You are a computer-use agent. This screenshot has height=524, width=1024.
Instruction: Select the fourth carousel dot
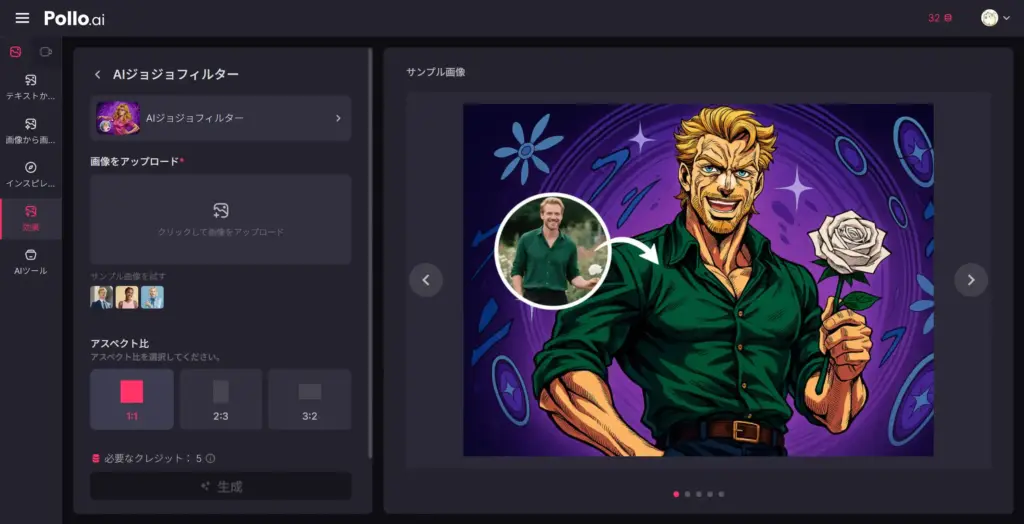pyautogui.click(x=710, y=494)
